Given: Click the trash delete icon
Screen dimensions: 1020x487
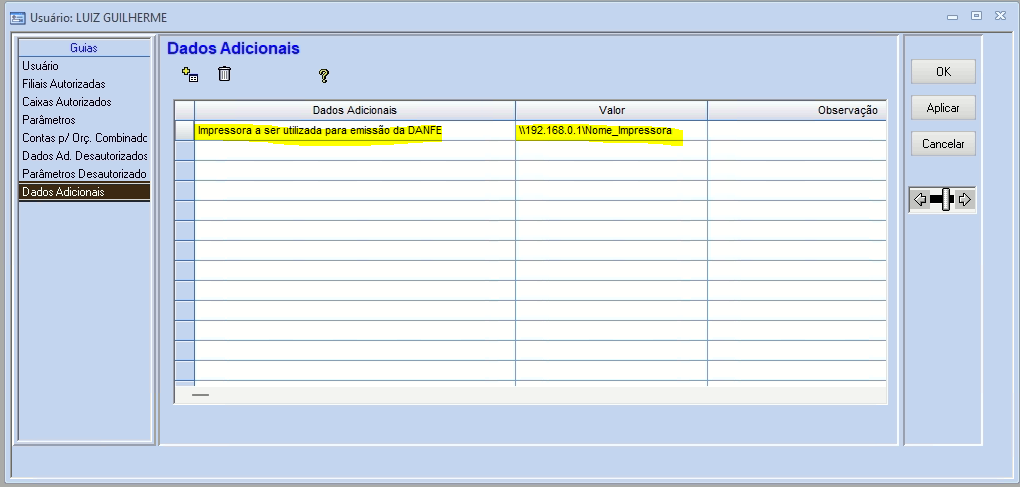Looking at the screenshot, I should click(x=225, y=74).
